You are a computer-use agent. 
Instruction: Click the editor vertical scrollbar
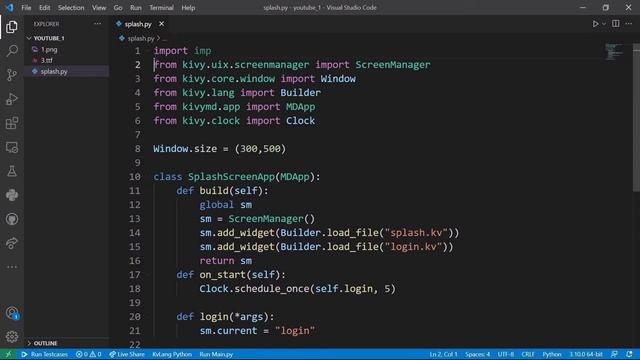point(636,118)
